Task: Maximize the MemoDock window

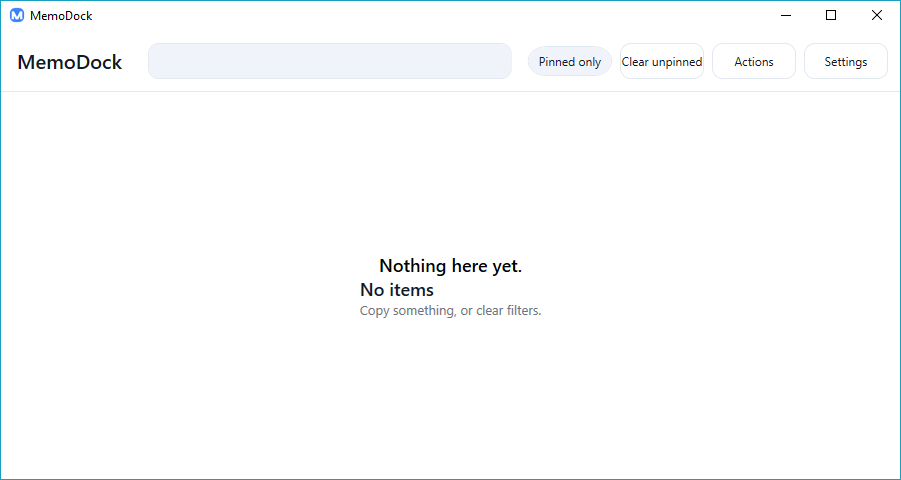Action: coord(831,15)
